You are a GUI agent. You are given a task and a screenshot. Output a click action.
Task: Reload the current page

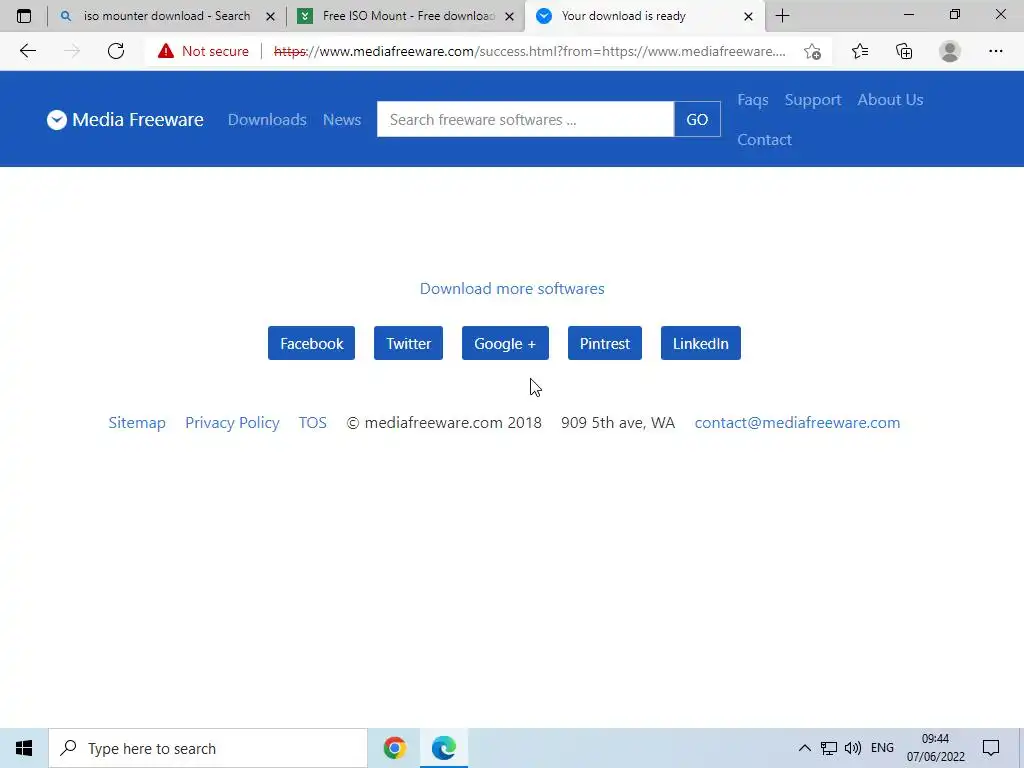coord(116,51)
